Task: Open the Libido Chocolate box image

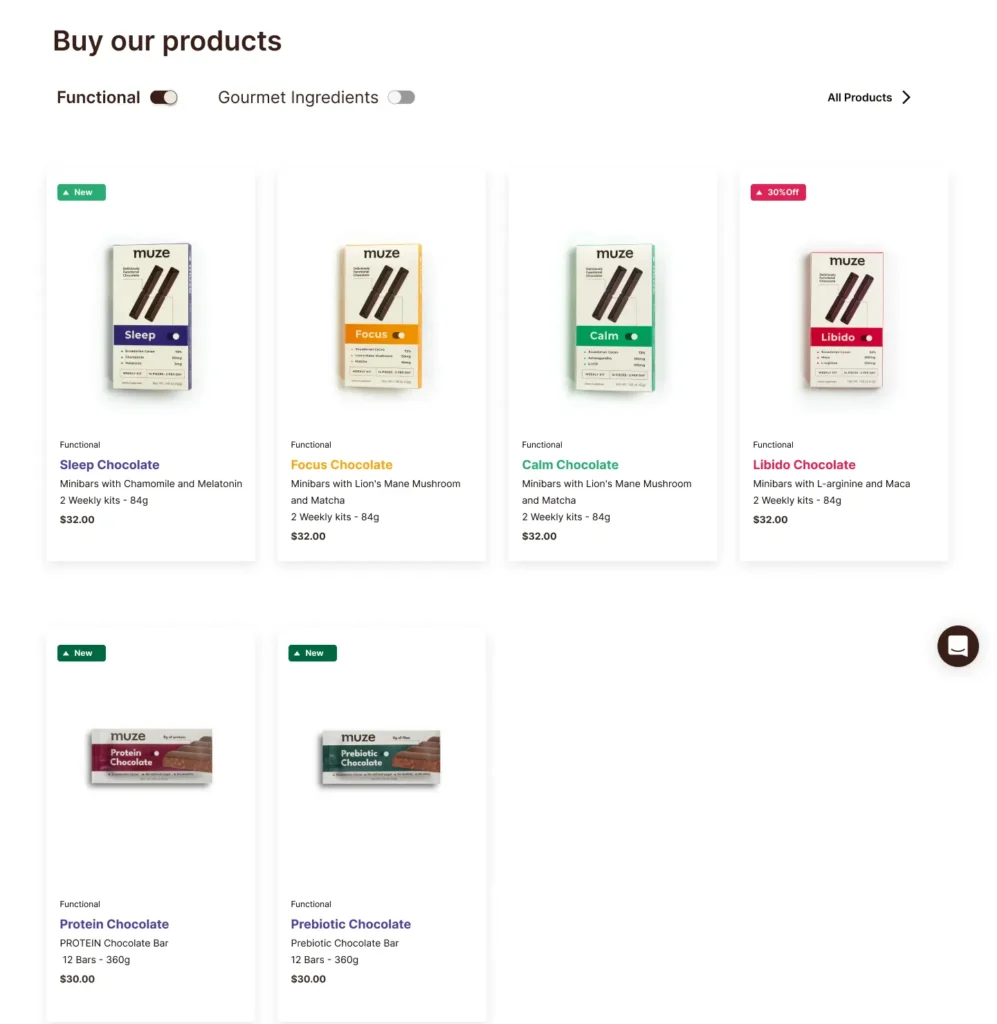Action: click(845, 316)
